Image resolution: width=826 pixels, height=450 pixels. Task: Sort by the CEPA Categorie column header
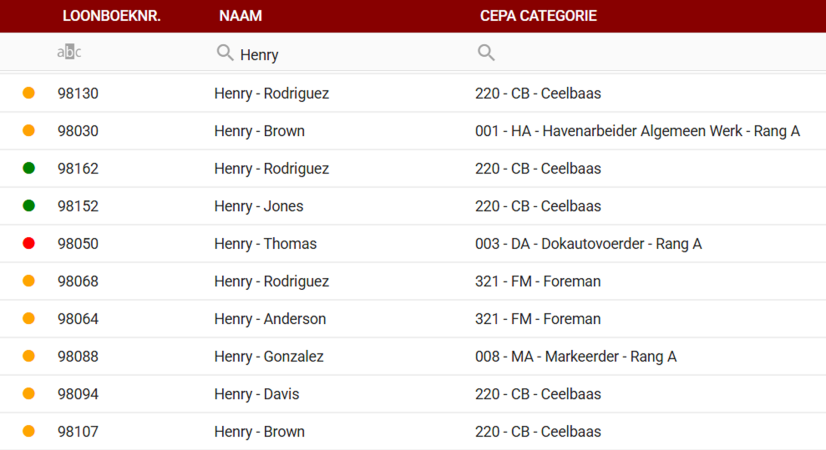[x=538, y=16]
